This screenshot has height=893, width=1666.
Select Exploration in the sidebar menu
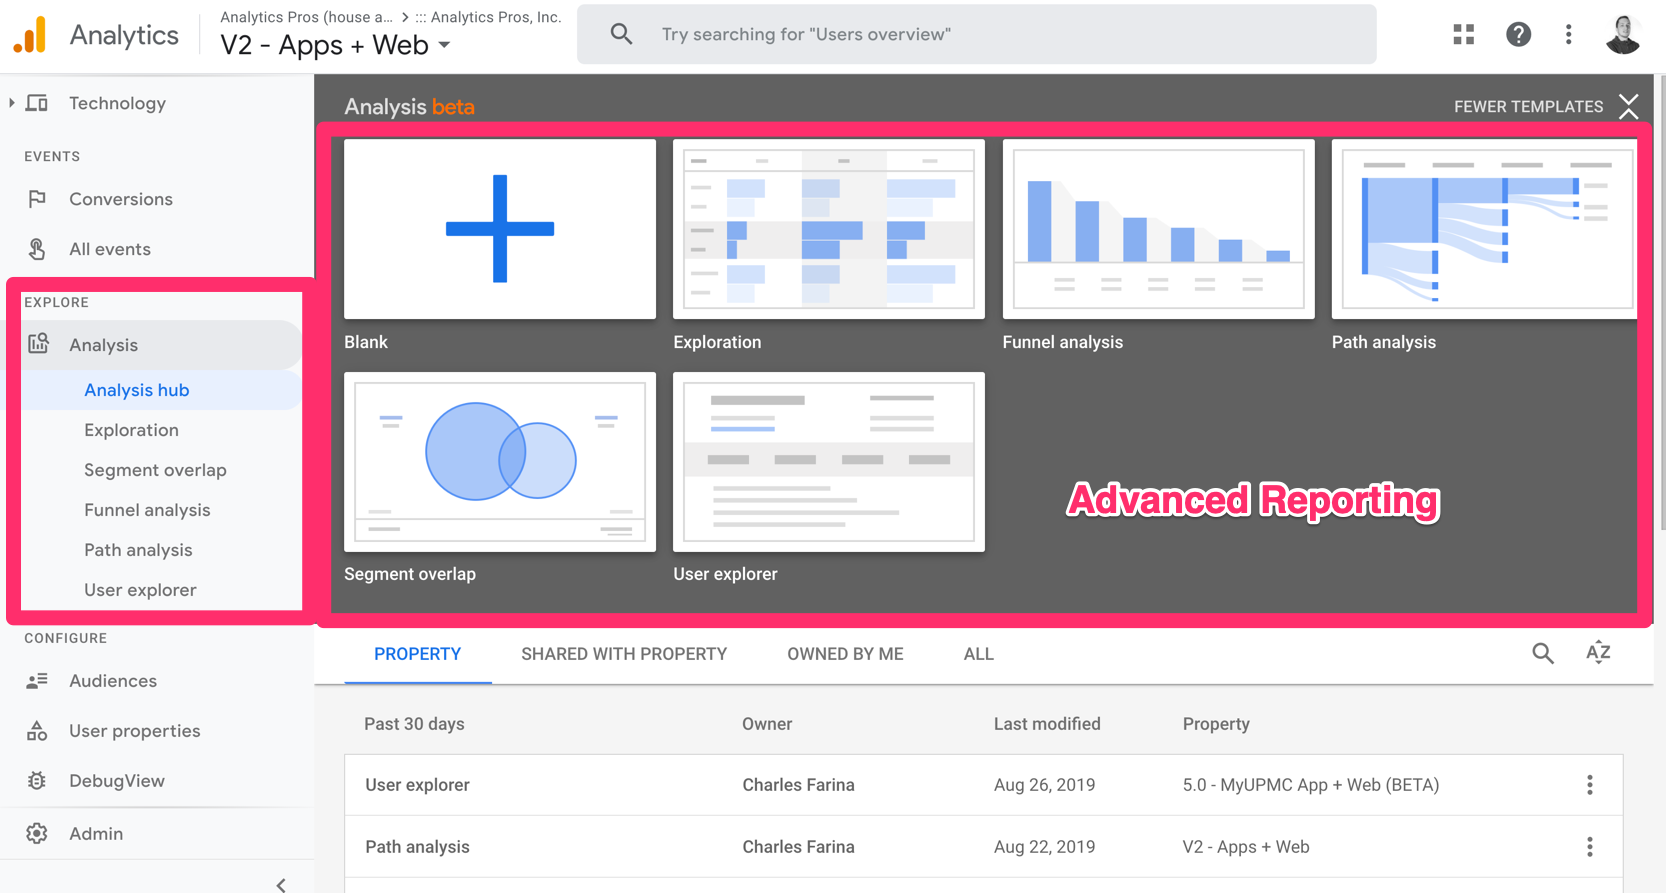click(131, 430)
